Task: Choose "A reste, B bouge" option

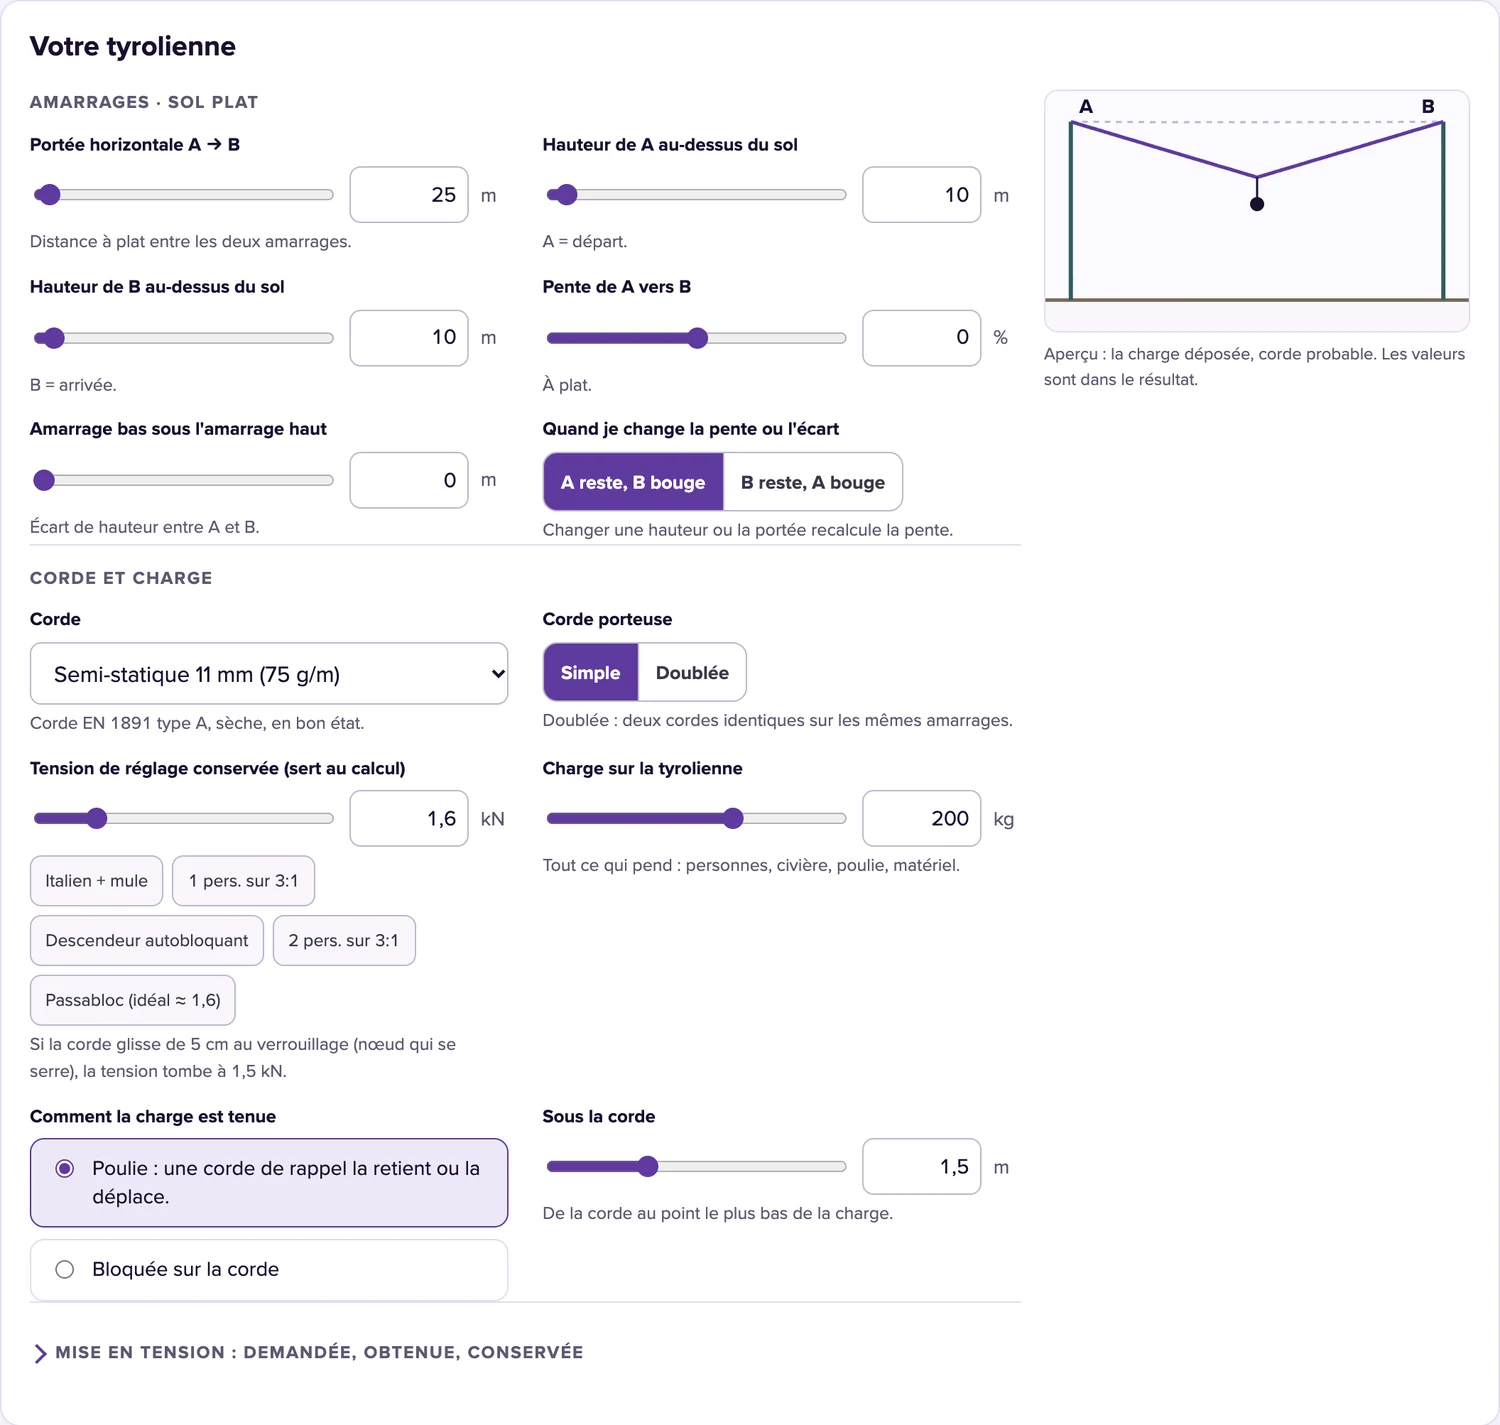Action: coord(633,482)
